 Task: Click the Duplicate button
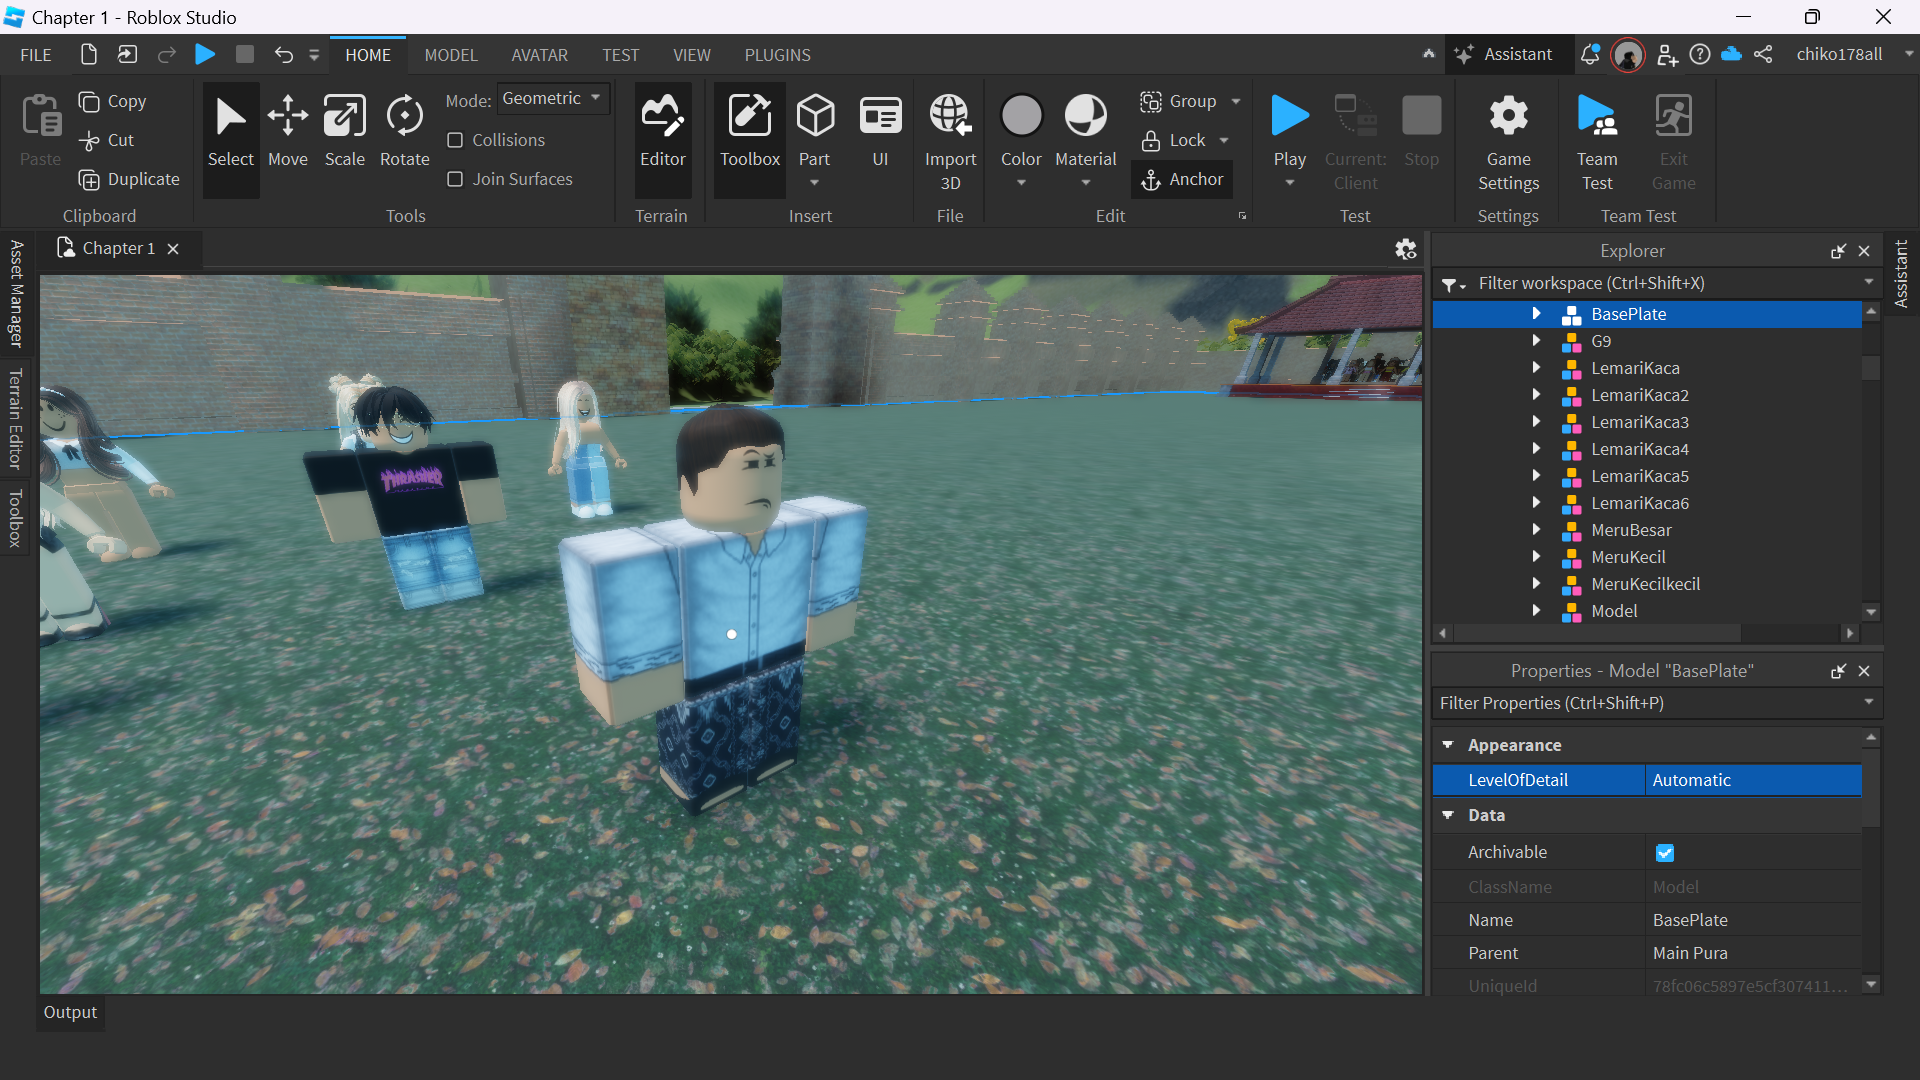(129, 179)
